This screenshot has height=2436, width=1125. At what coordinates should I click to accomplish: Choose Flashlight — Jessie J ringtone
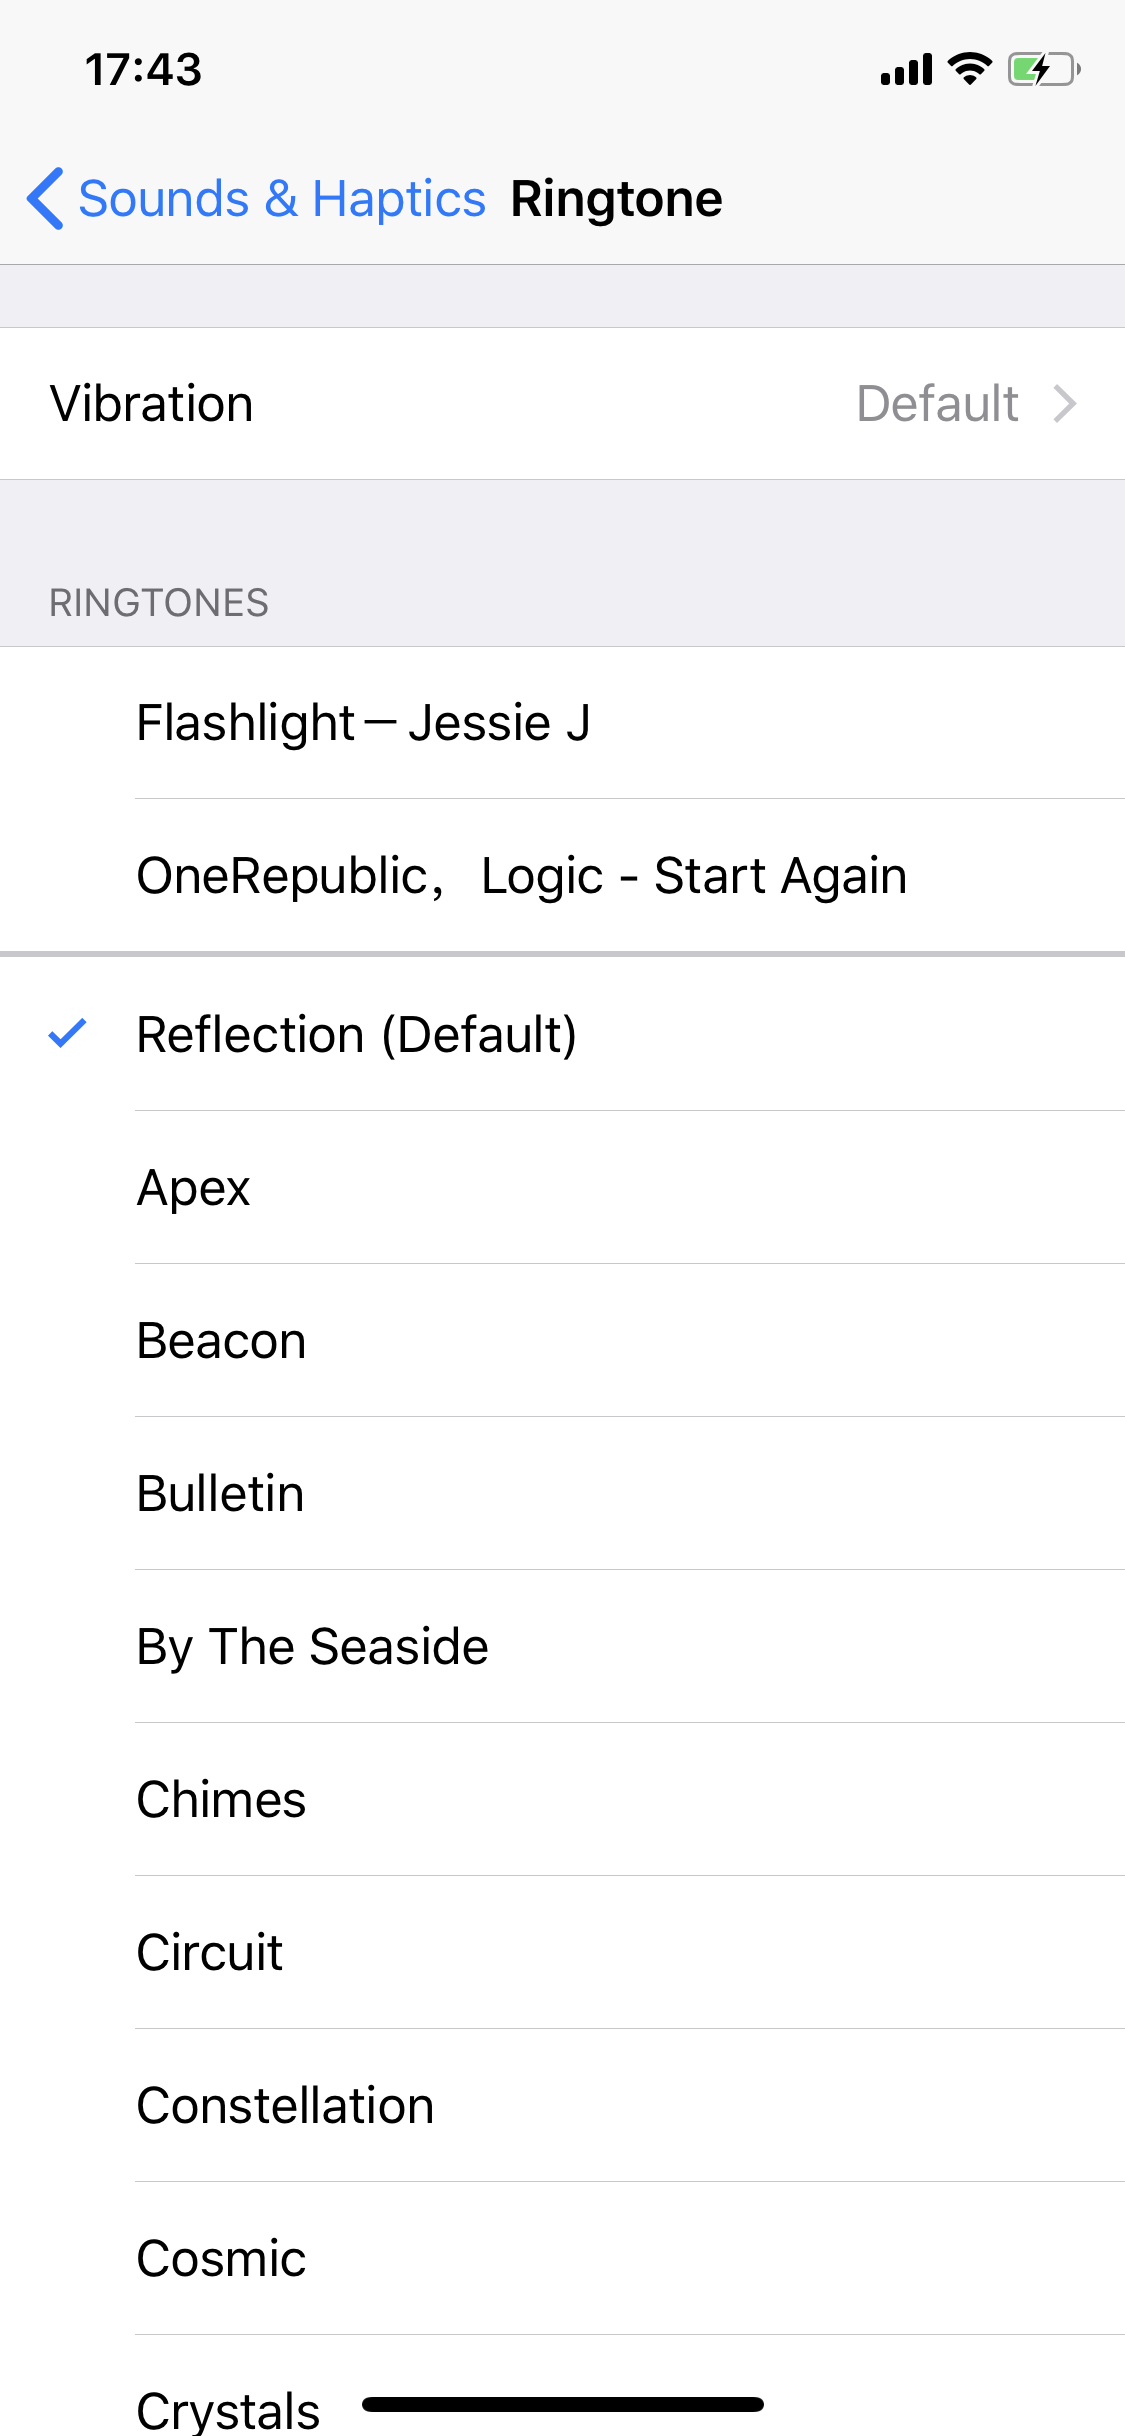point(562,723)
